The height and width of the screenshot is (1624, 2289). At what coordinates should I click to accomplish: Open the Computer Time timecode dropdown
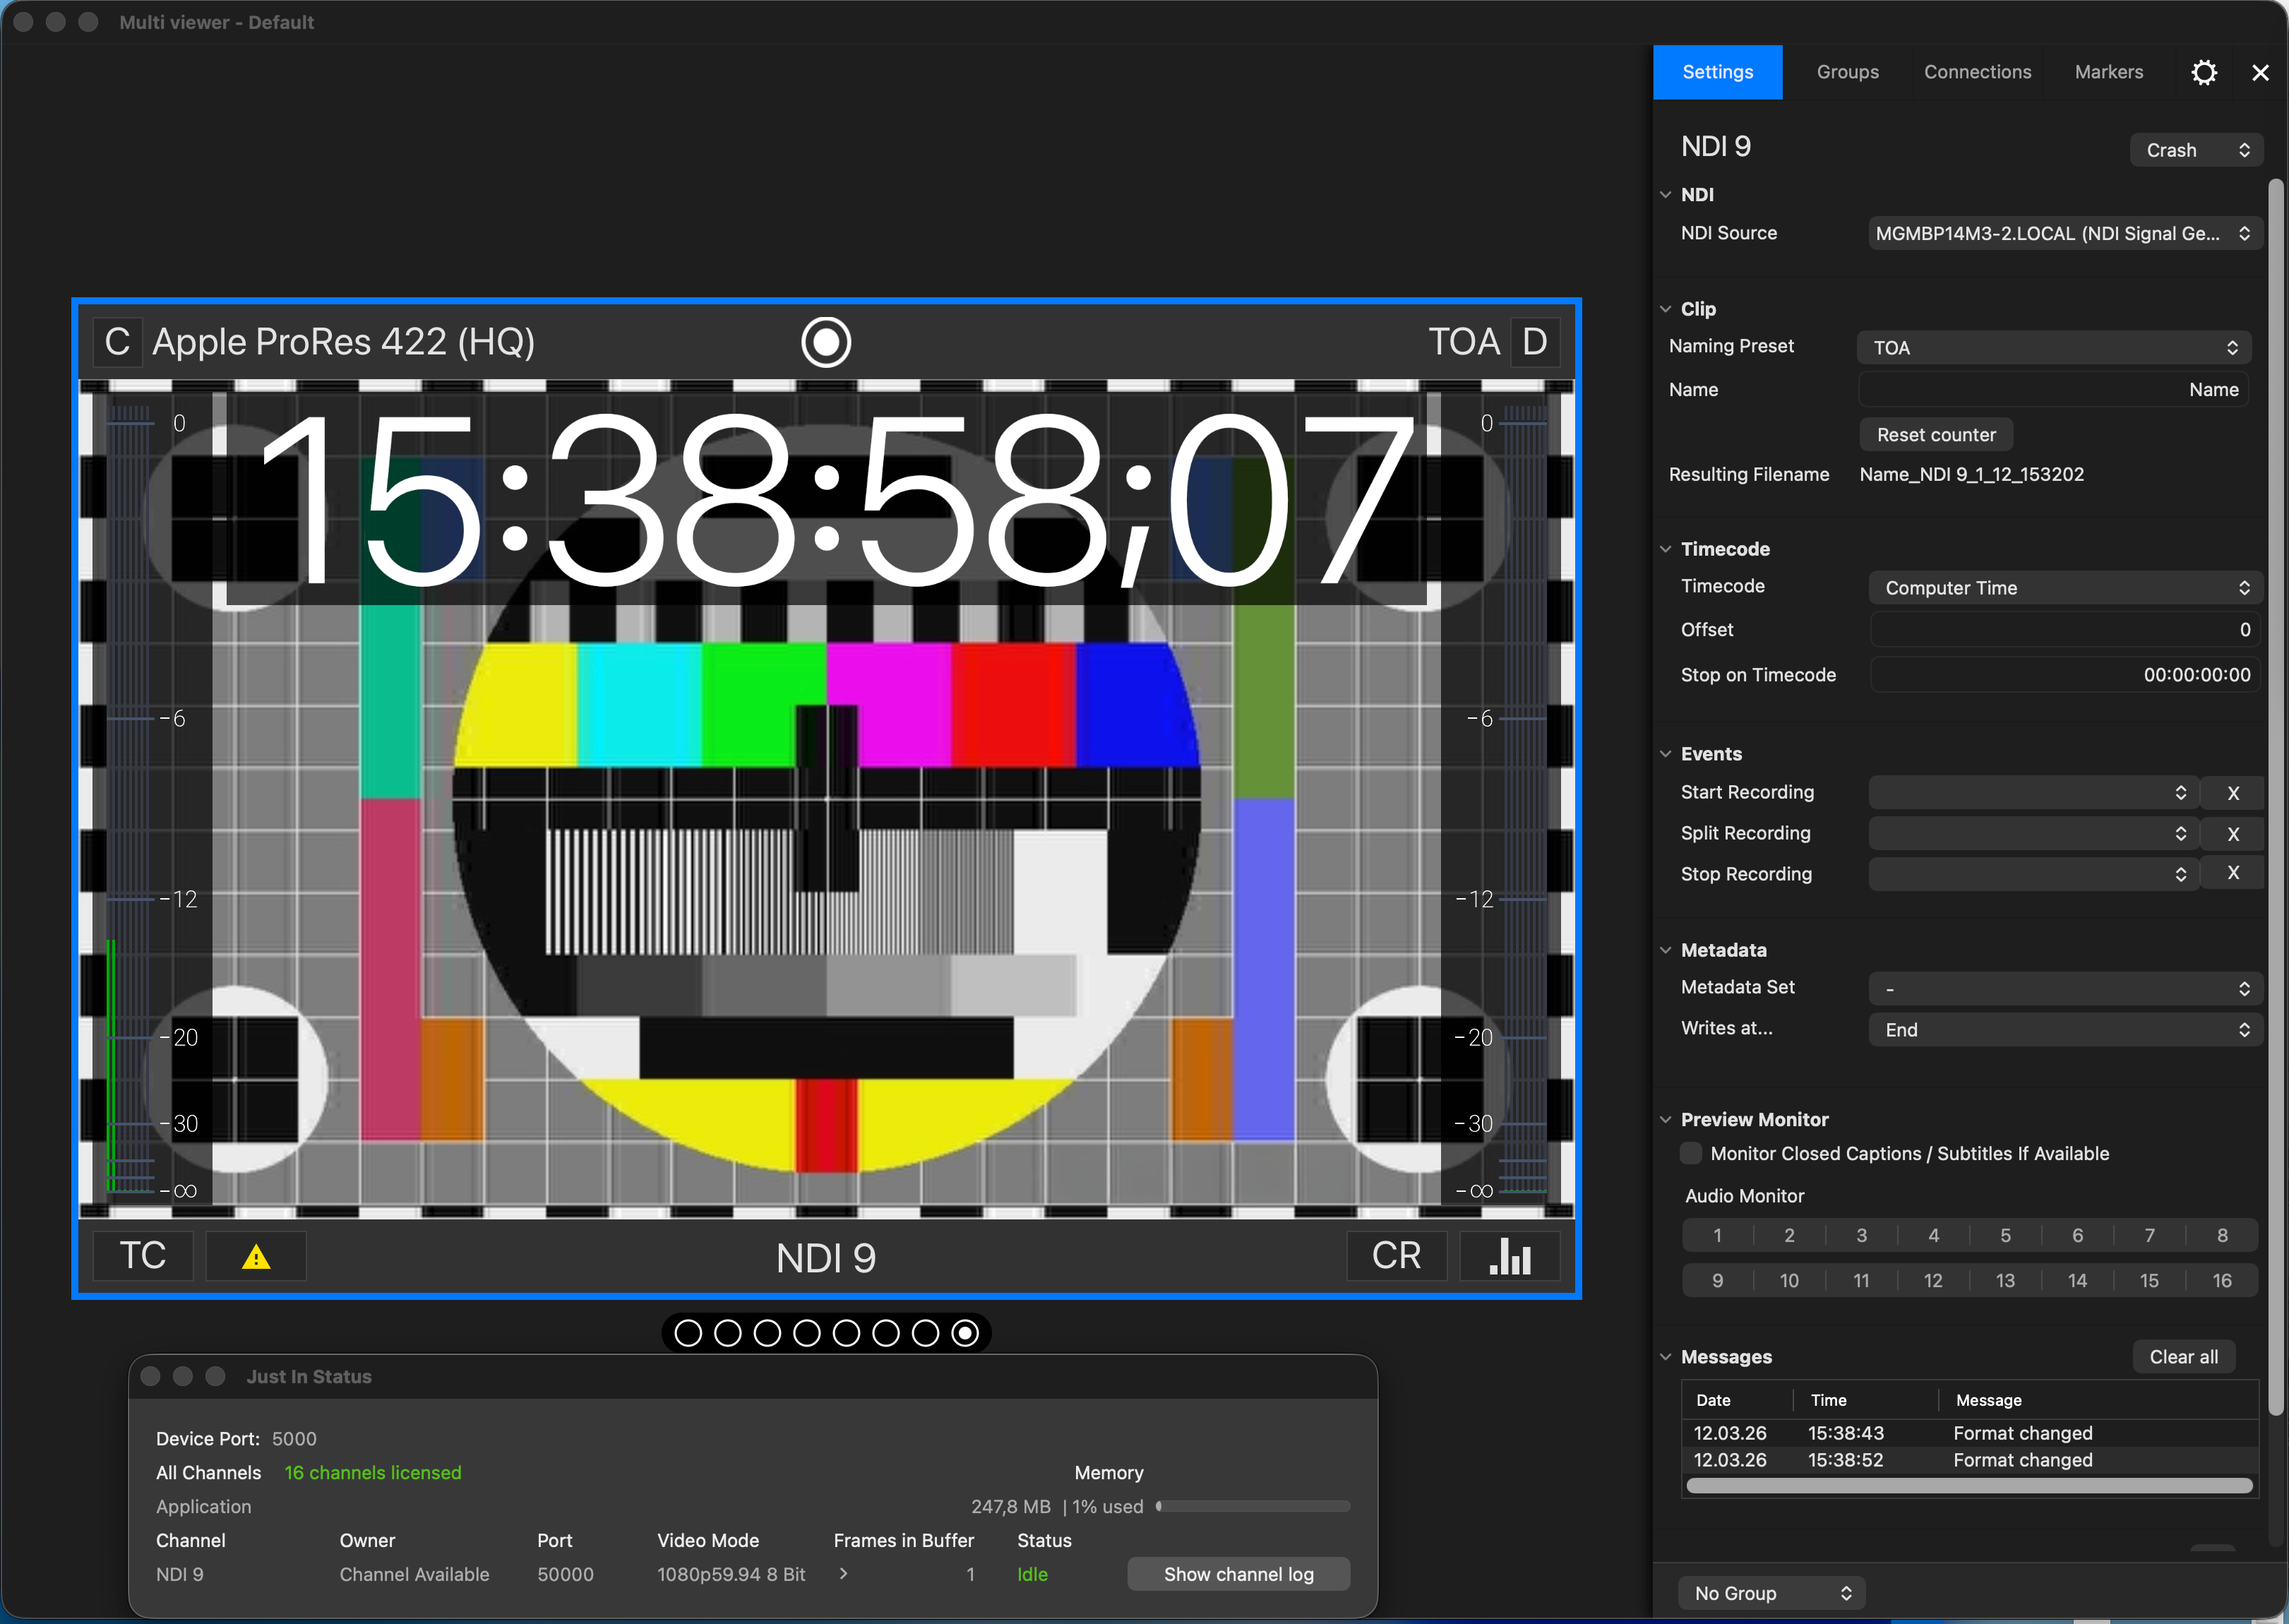tap(2064, 588)
